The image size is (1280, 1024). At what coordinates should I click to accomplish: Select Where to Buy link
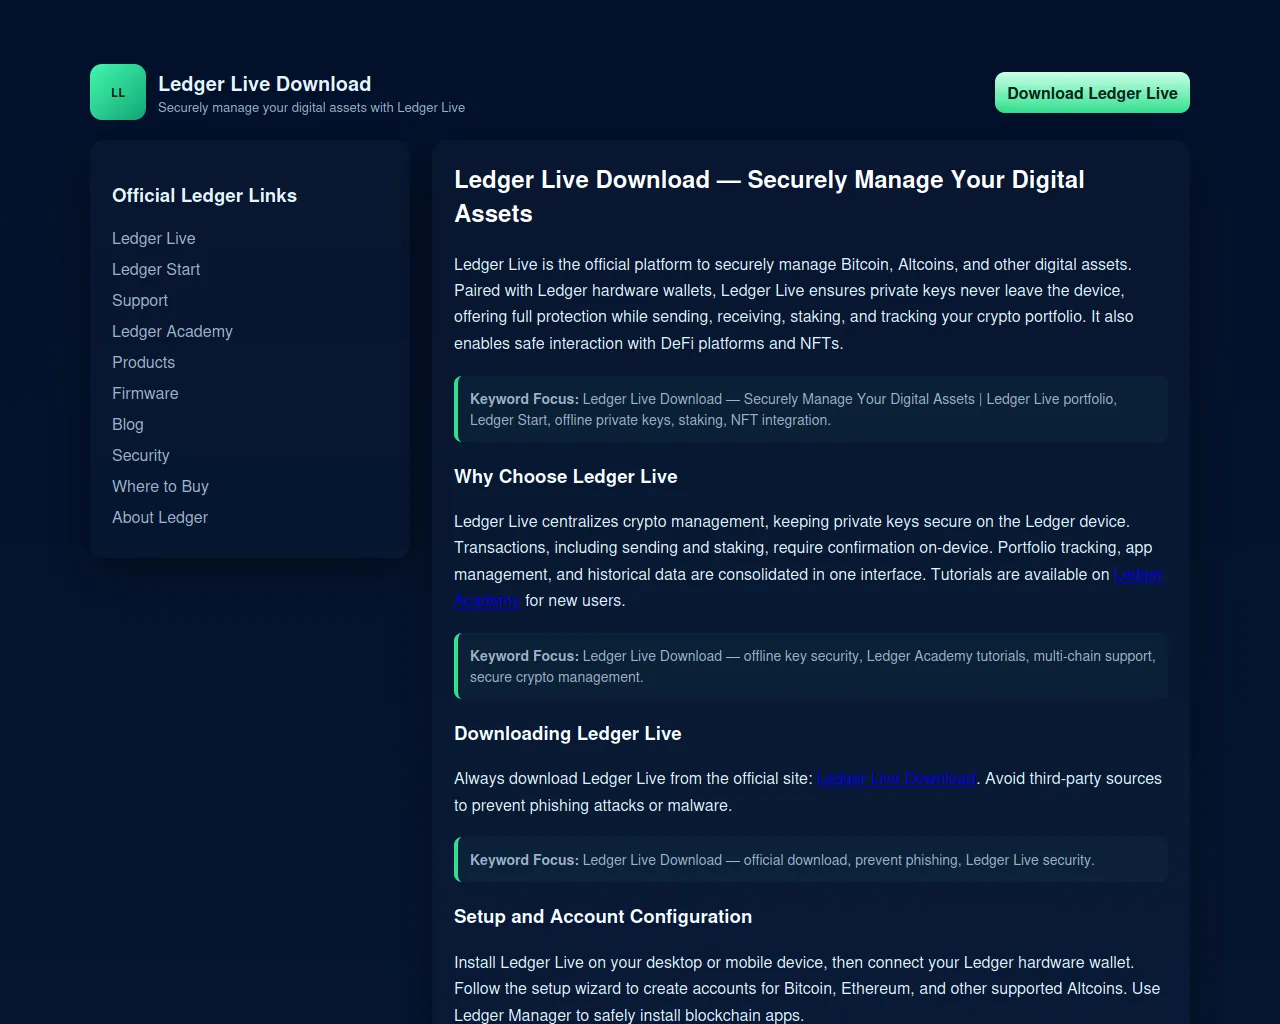click(160, 486)
